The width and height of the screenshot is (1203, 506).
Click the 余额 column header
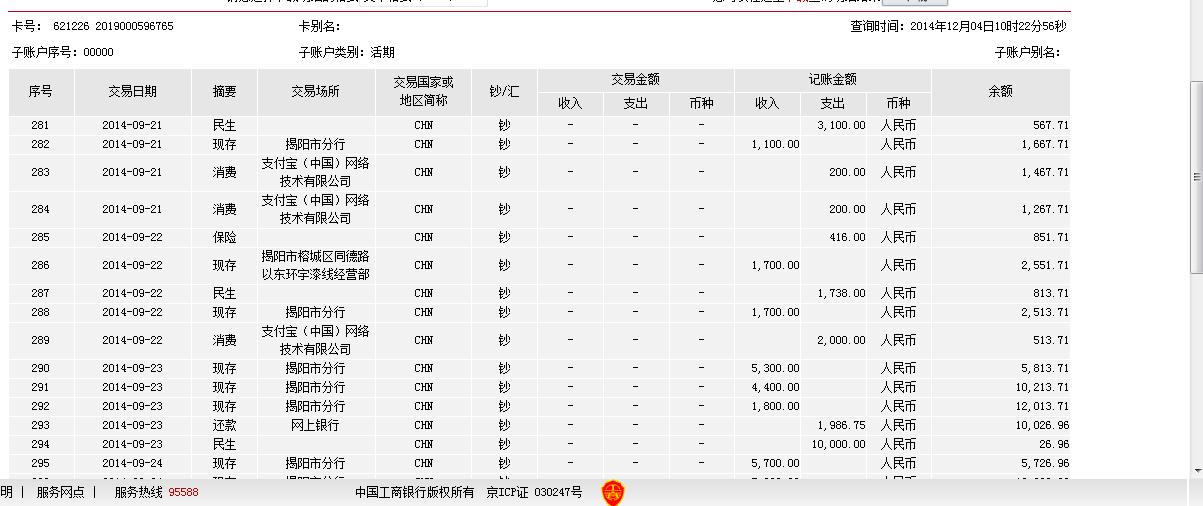click(1000, 91)
